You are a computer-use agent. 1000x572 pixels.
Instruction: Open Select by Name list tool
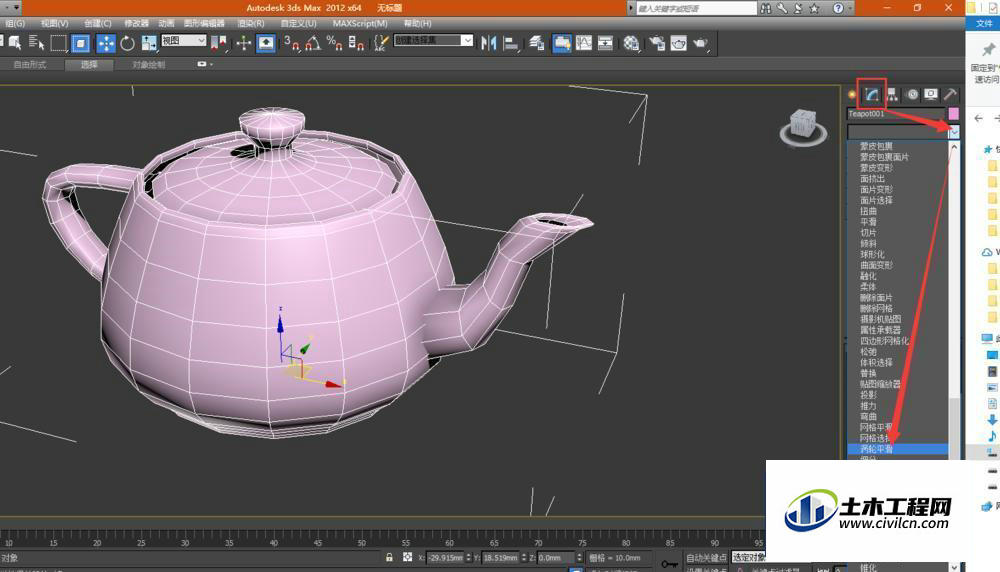(x=36, y=43)
